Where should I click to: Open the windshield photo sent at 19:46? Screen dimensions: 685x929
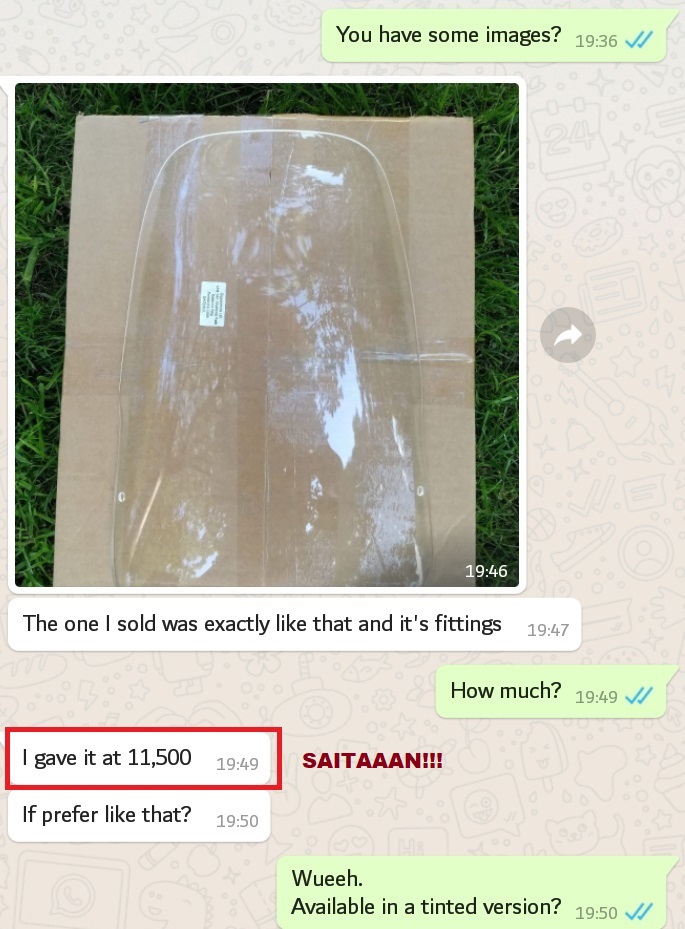[267, 335]
